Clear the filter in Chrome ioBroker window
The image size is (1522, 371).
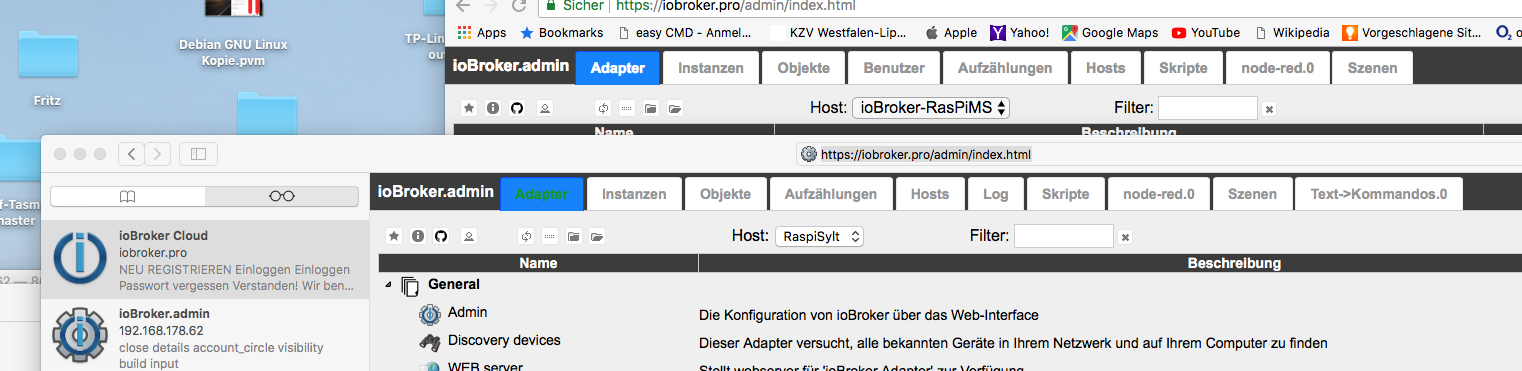1269,108
